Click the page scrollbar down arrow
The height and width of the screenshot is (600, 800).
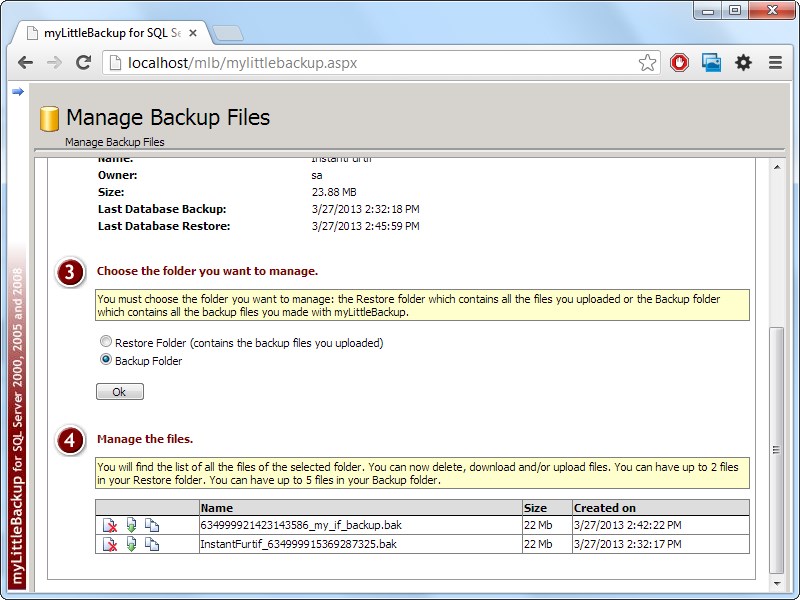[777, 584]
